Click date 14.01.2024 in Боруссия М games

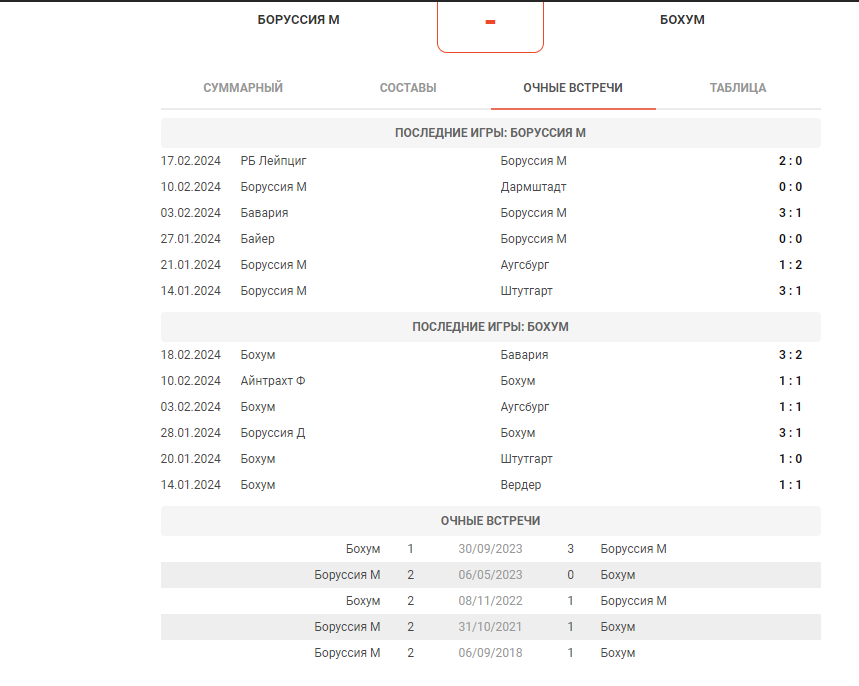pyautogui.click(x=191, y=291)
